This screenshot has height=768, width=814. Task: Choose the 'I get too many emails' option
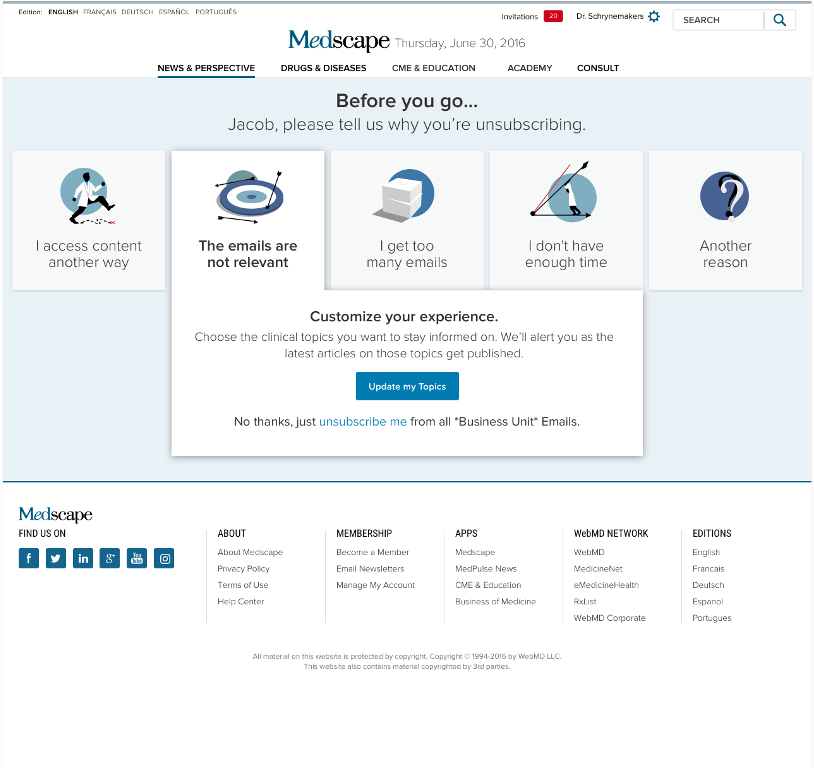point(407,220)
